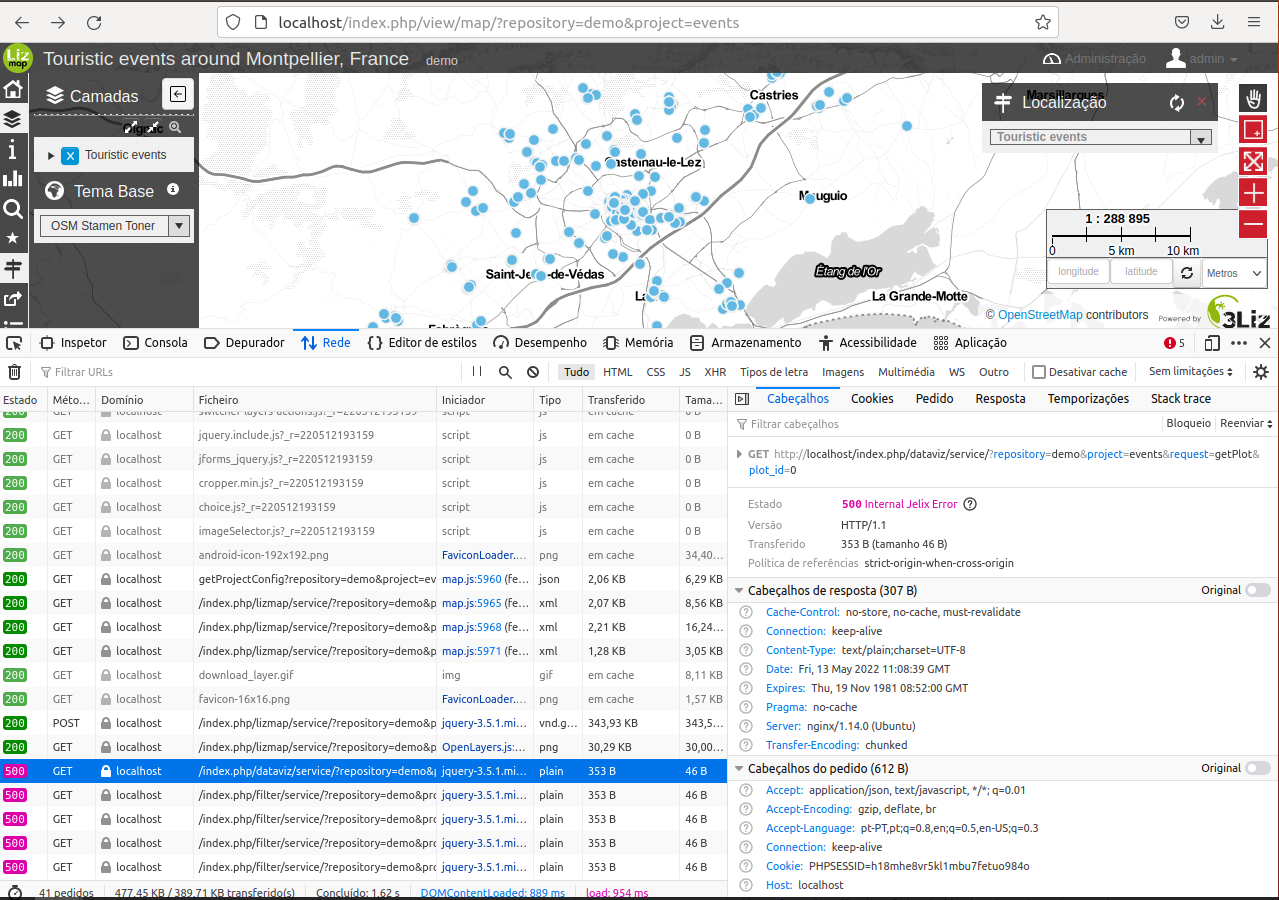Screen dimensions: 1279x900
Task: Select the pan hand tool on the map
Action: click(1253, 98)
